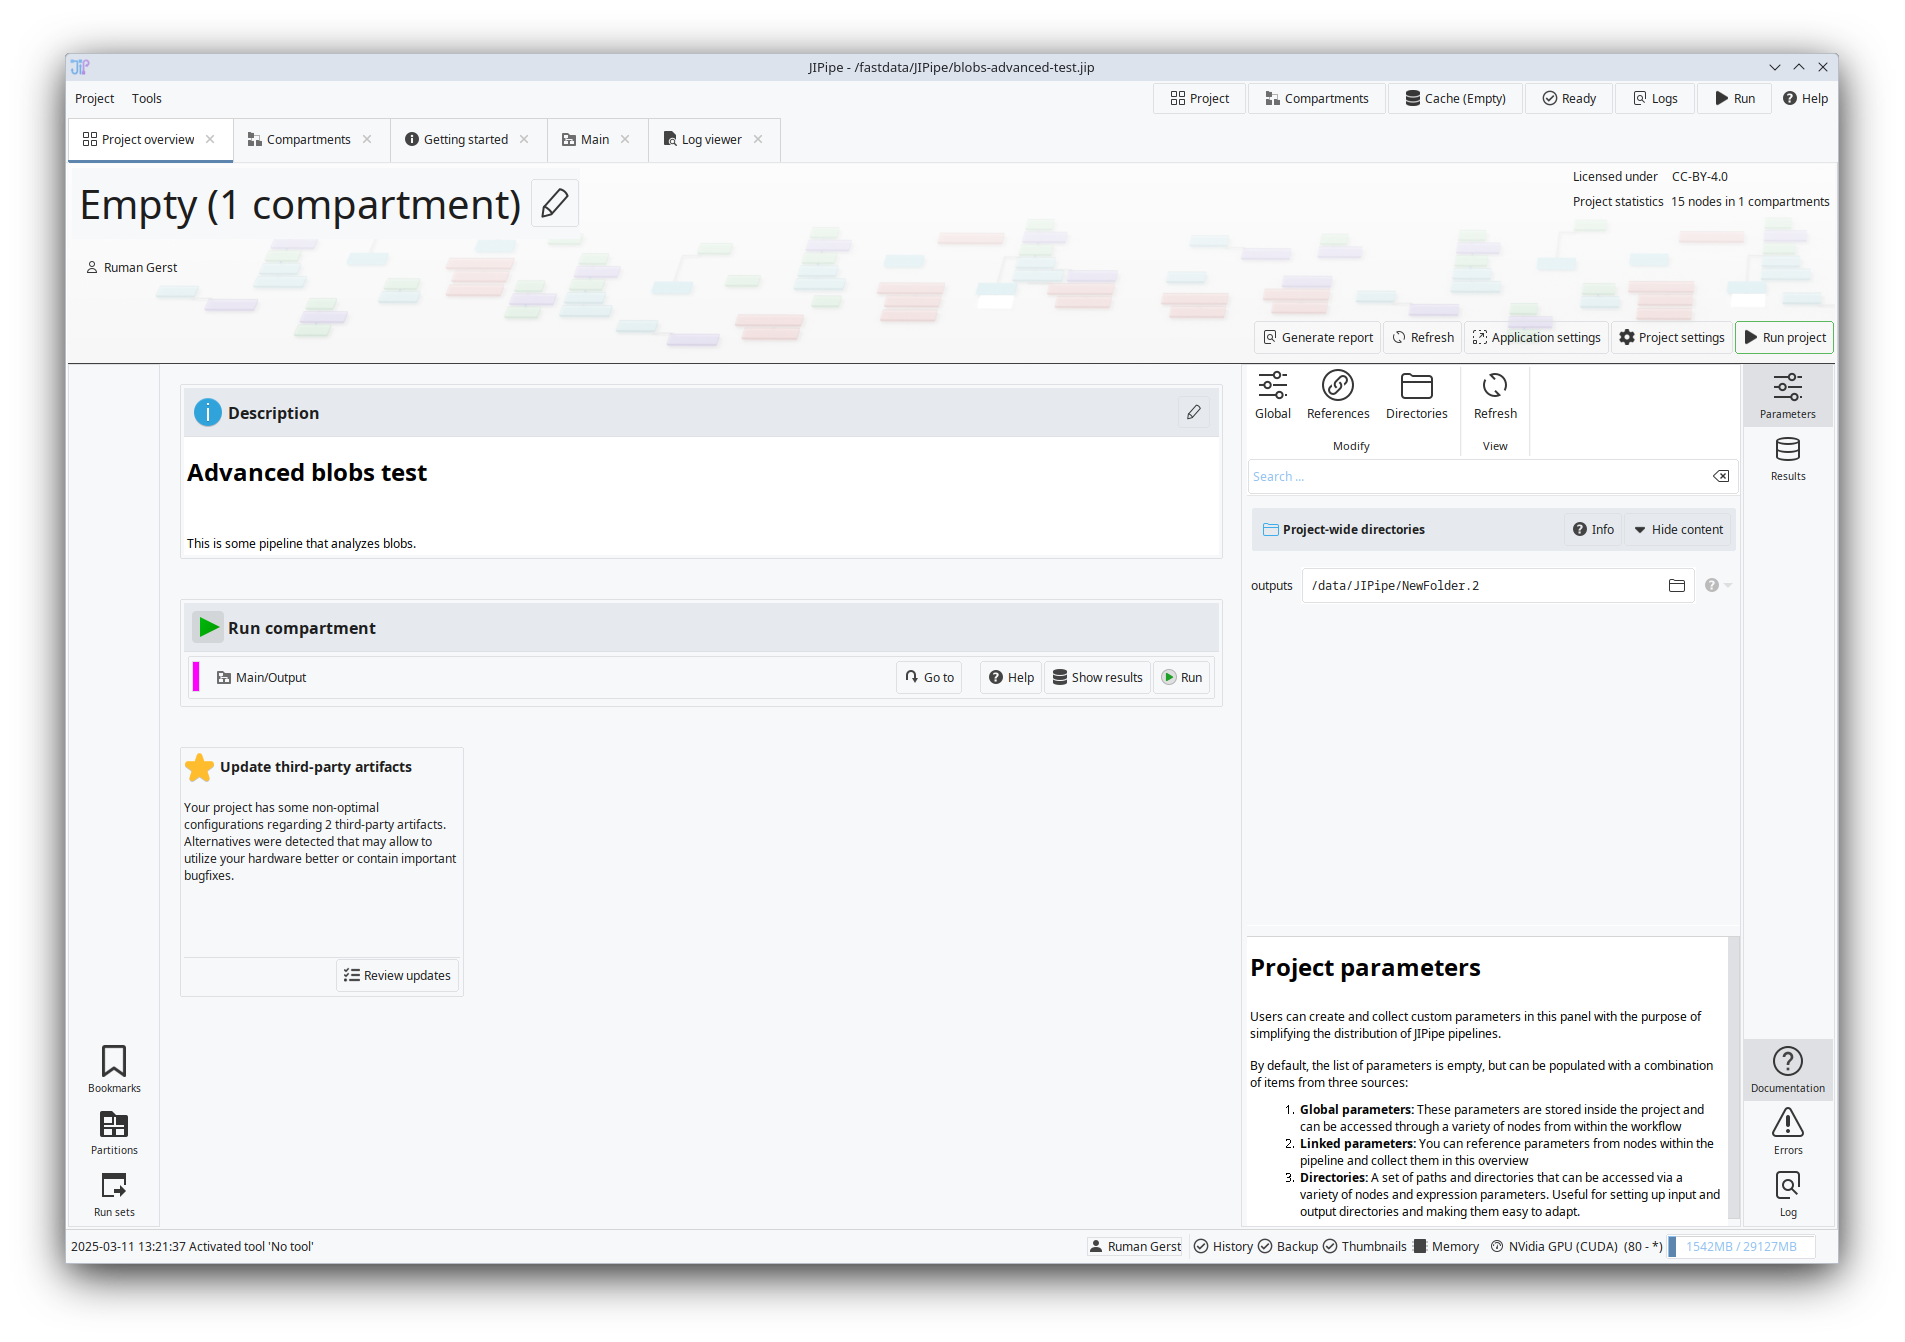Image resolution: width=1905 pixels, height=1342 pixels.
Task: Browse folder for outputs directory
Action: pos(1676,586)
